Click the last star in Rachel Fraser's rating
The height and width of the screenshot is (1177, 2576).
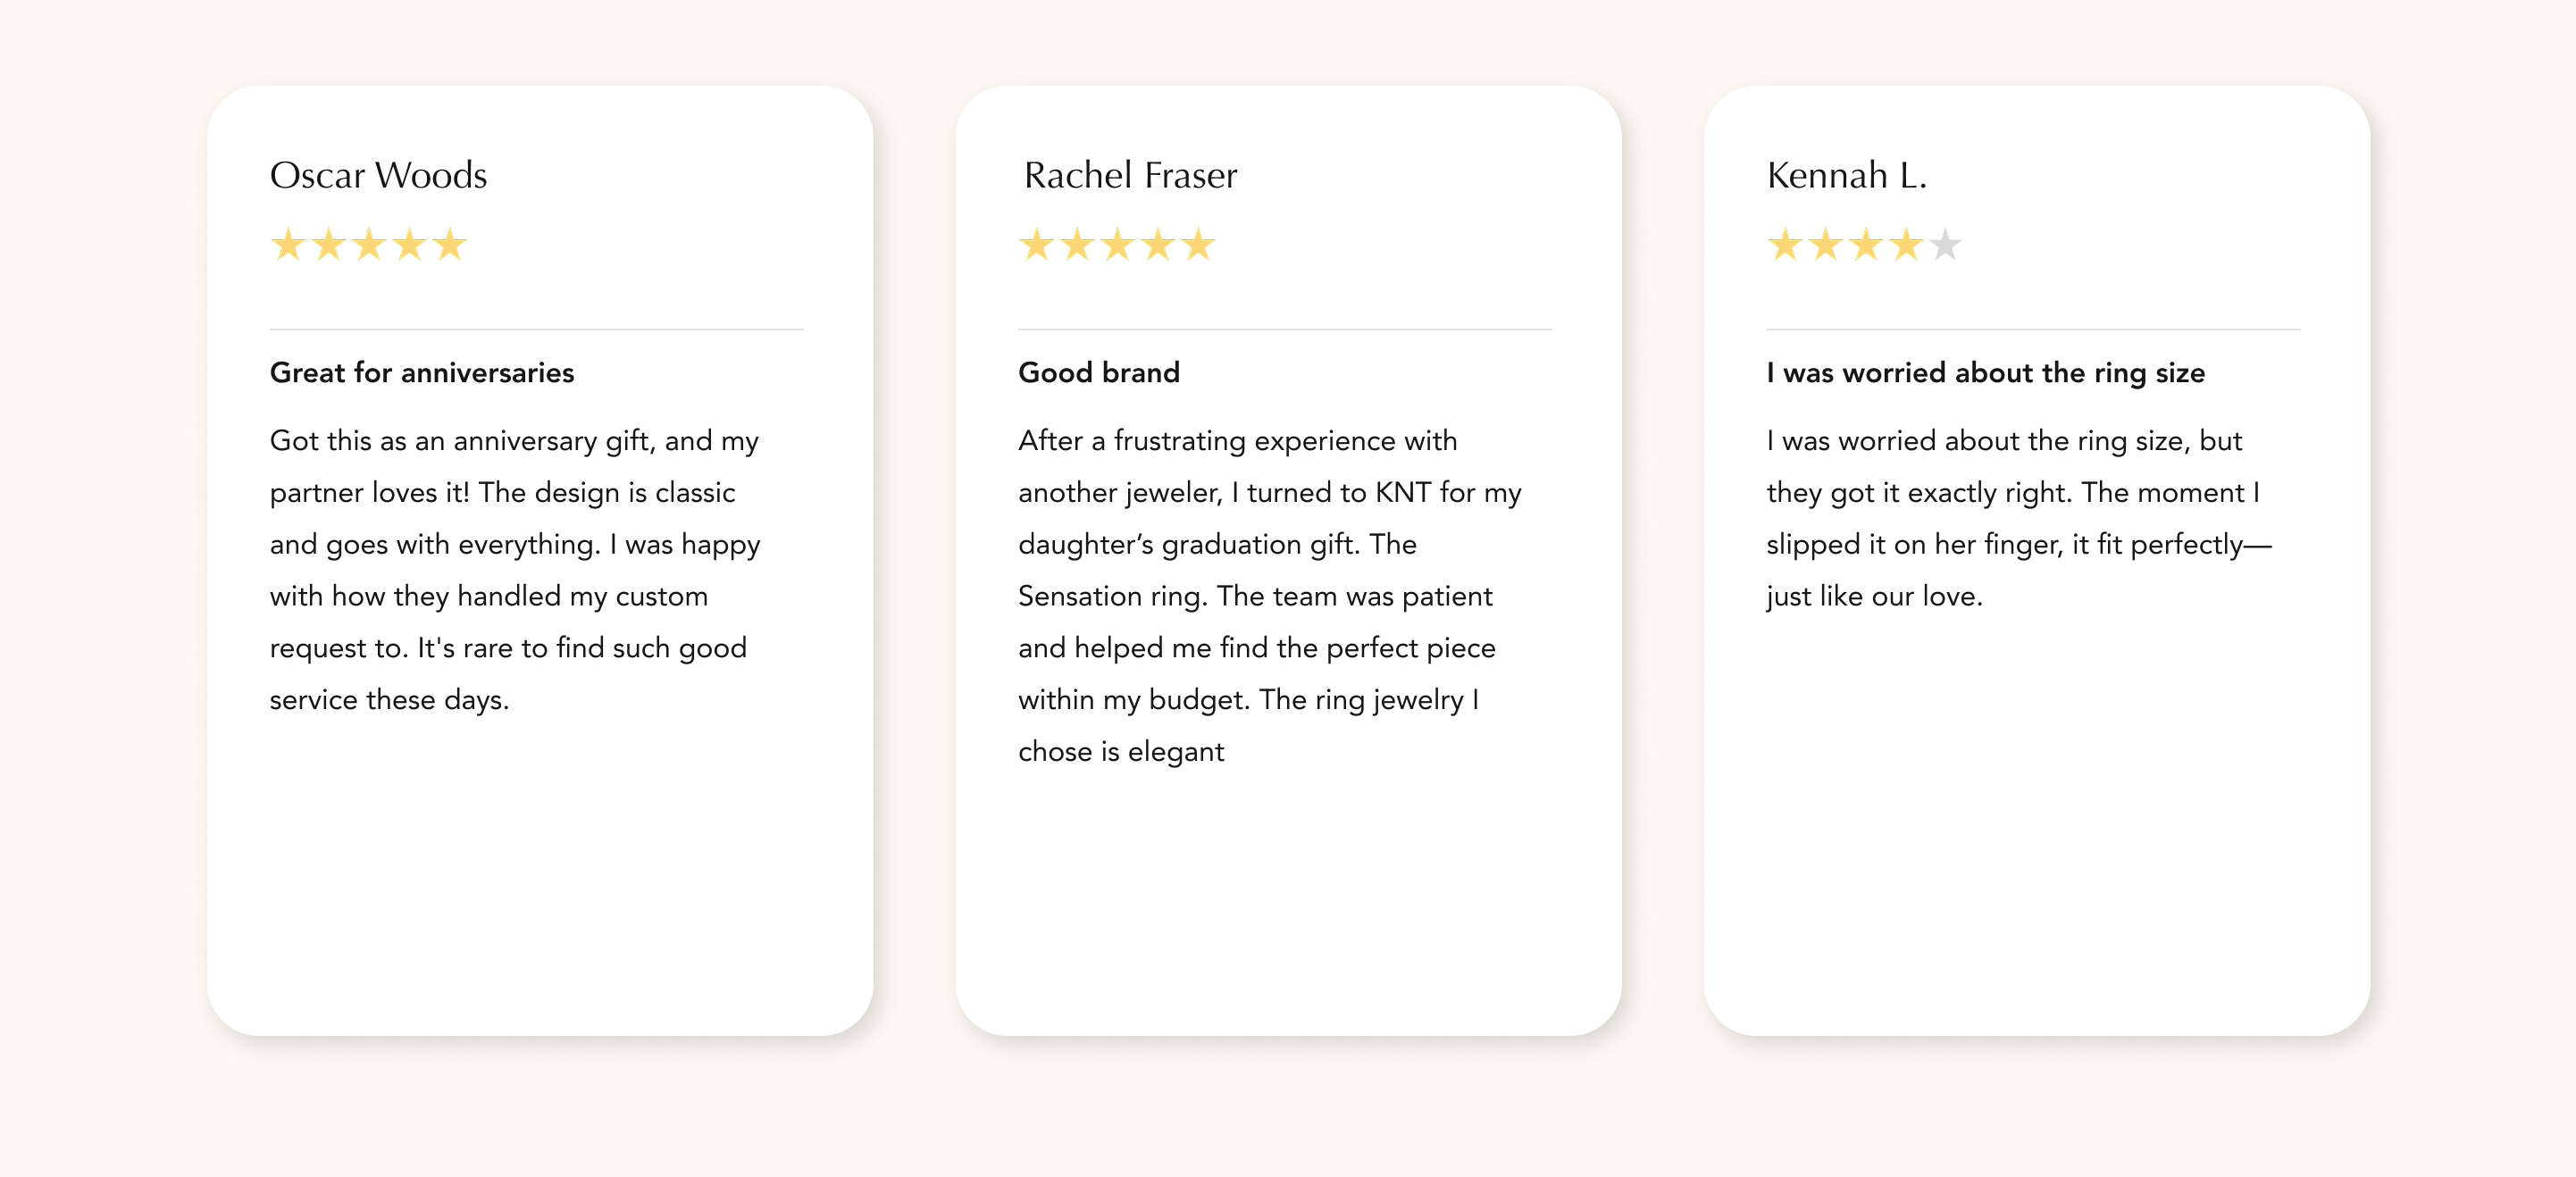point(1198,245)
